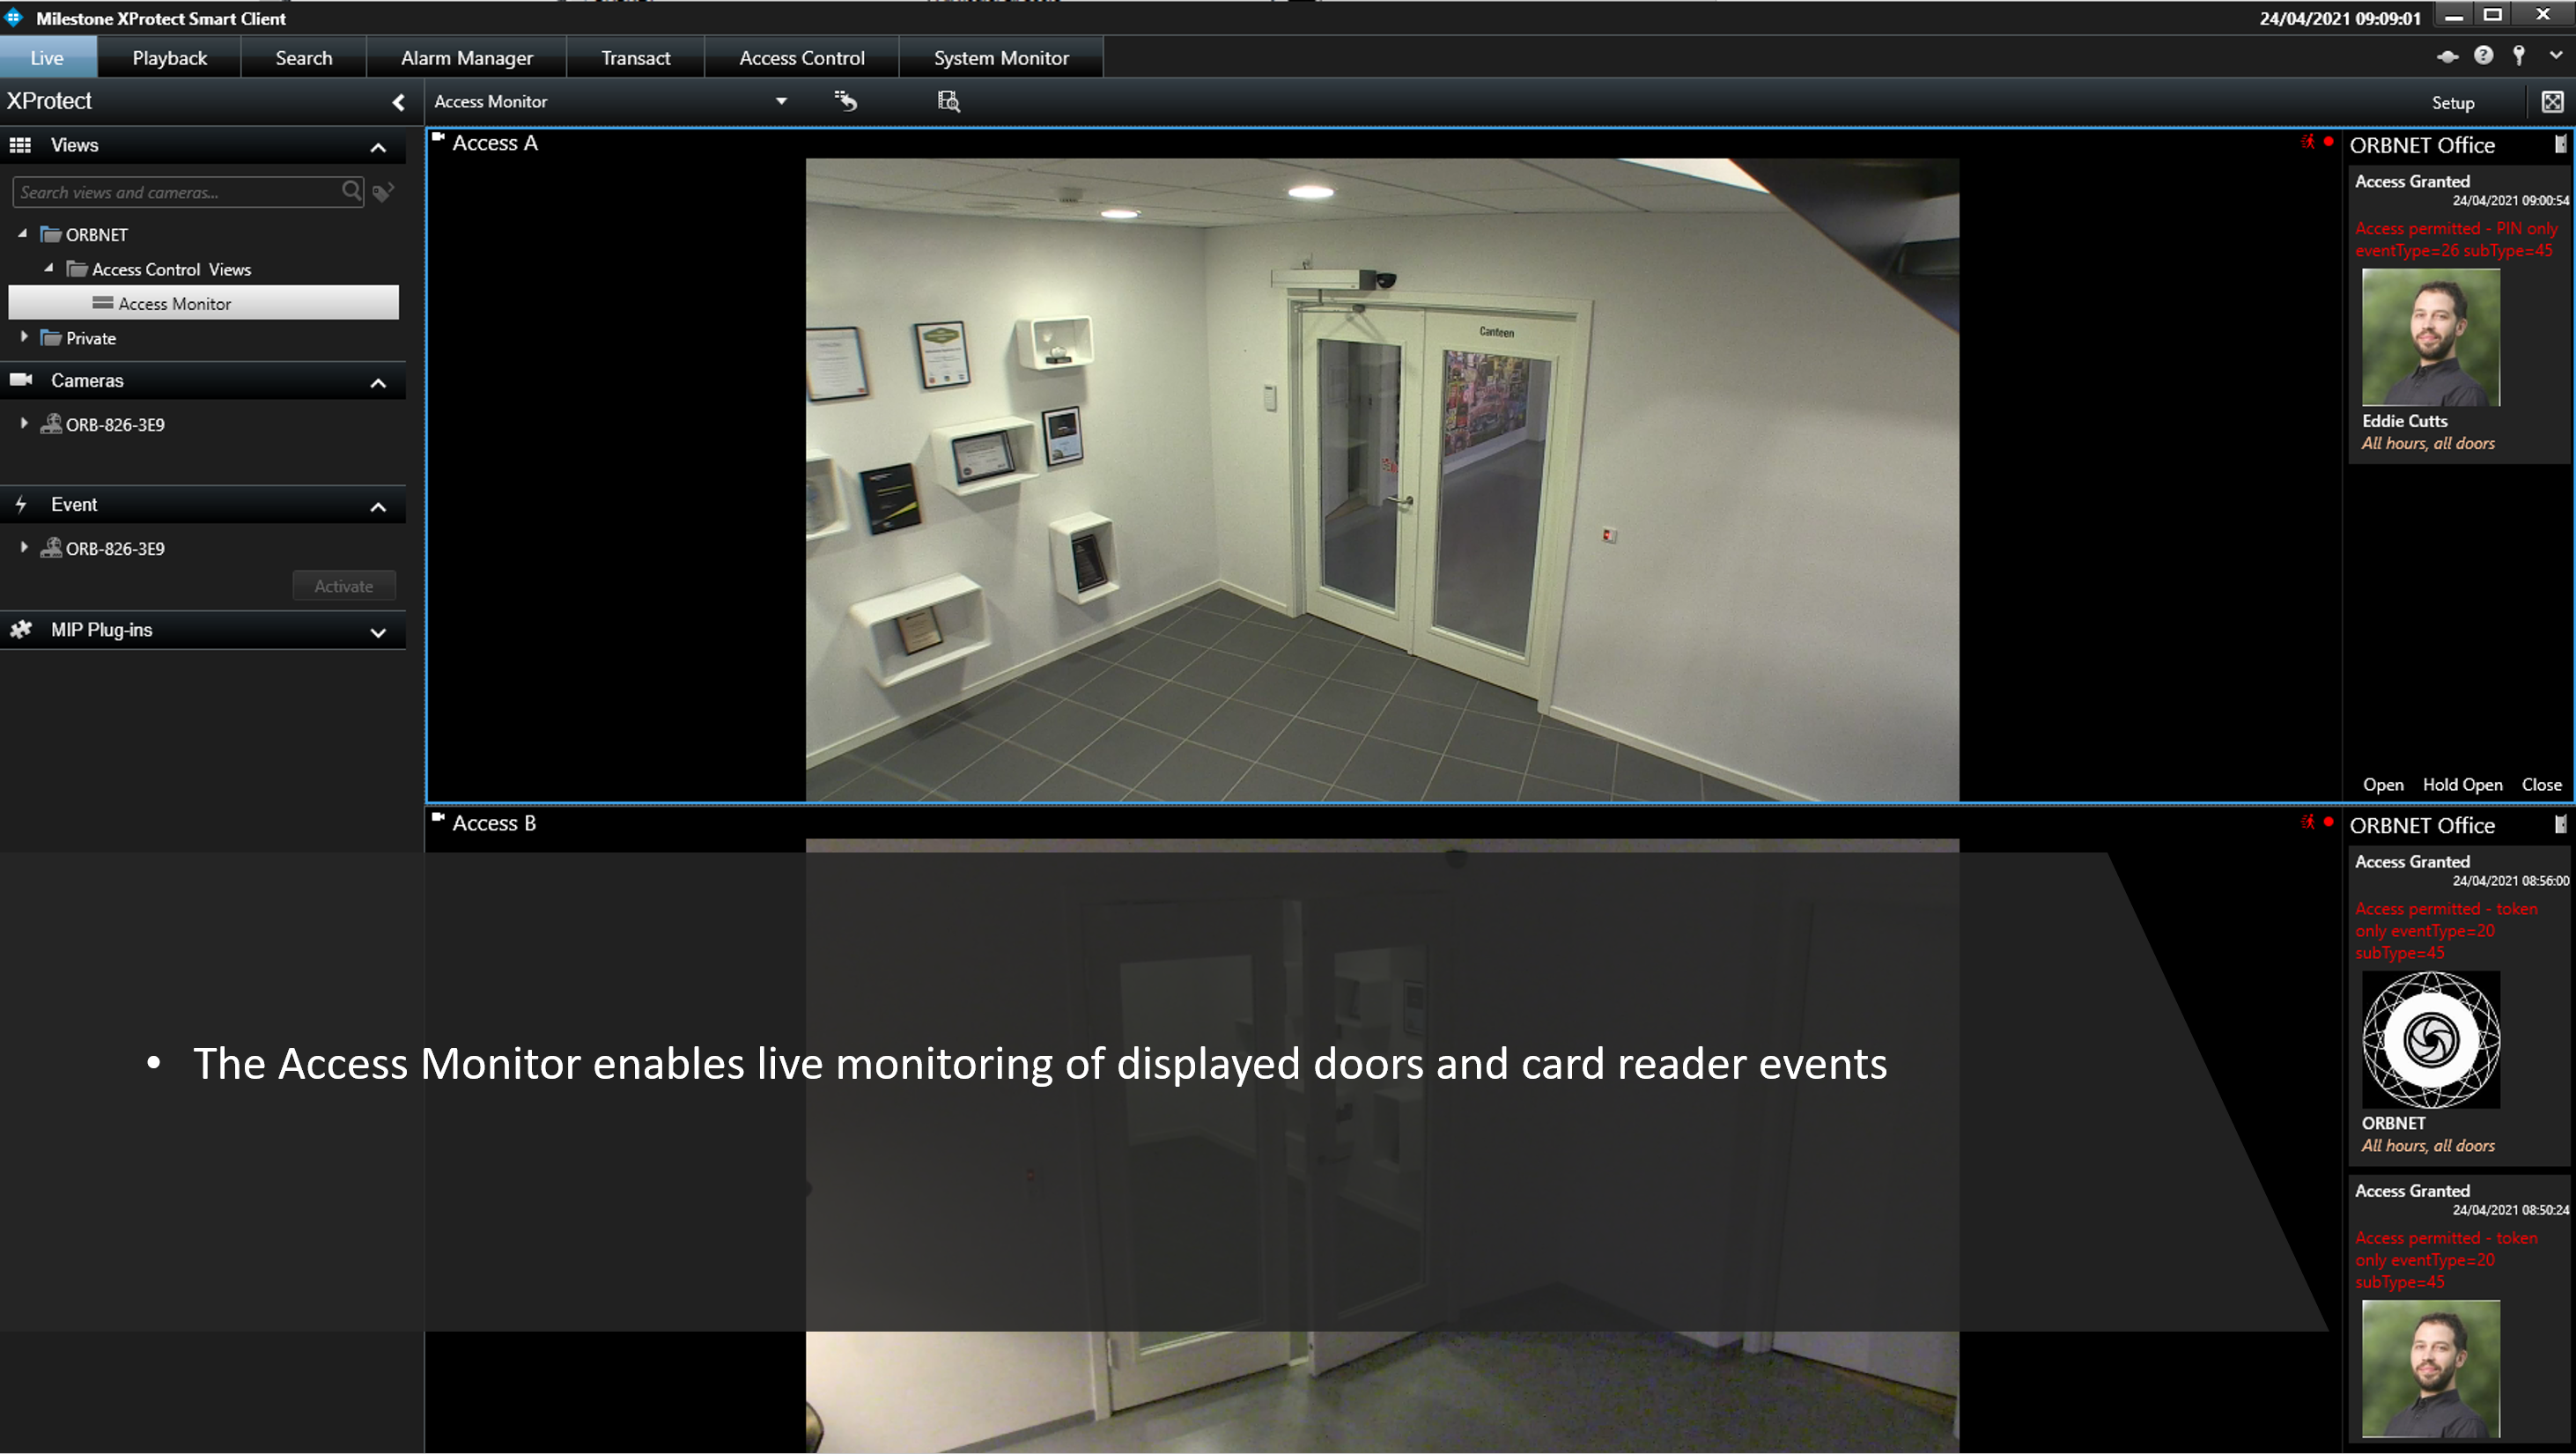Collapse the Event section chevron
The image size is (2576, 1454).
[x=378, y=507]
